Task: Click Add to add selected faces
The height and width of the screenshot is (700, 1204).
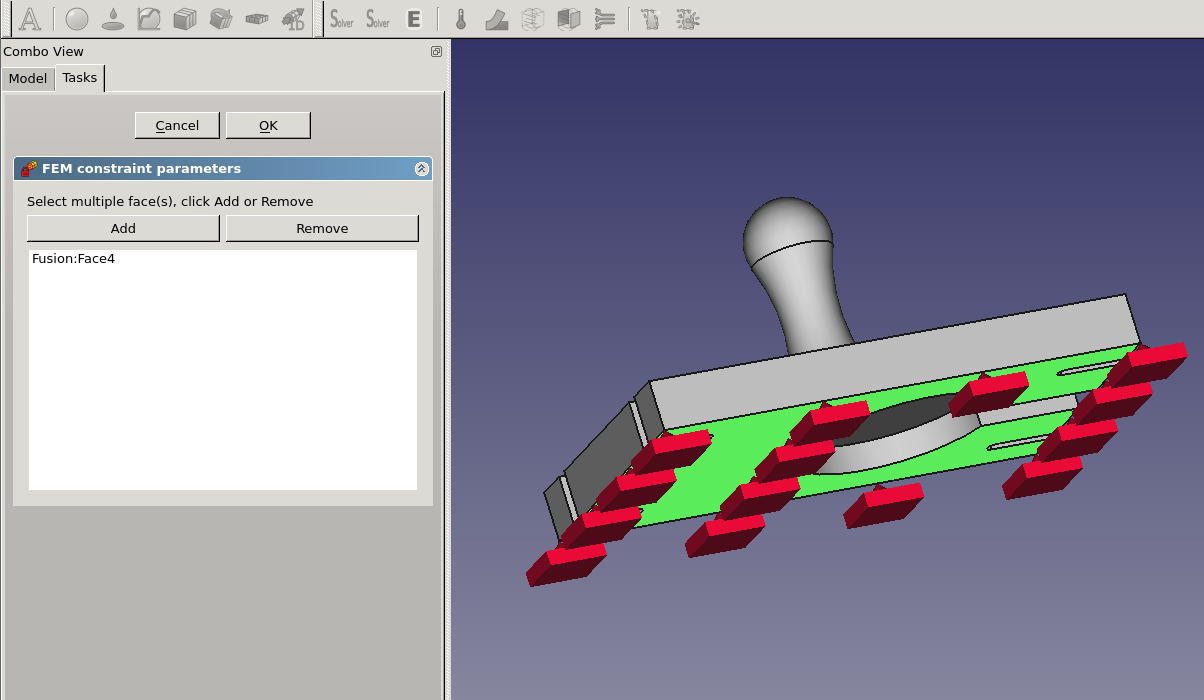Action: pyautogui.click(x=123, y=228)
